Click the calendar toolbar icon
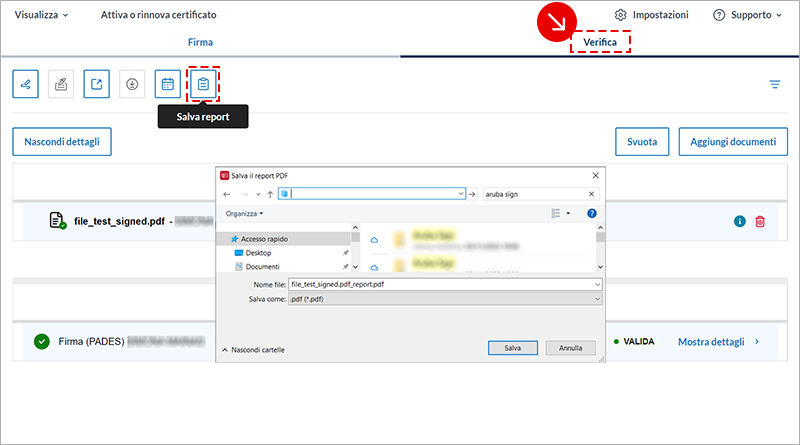 coord(167,85)
